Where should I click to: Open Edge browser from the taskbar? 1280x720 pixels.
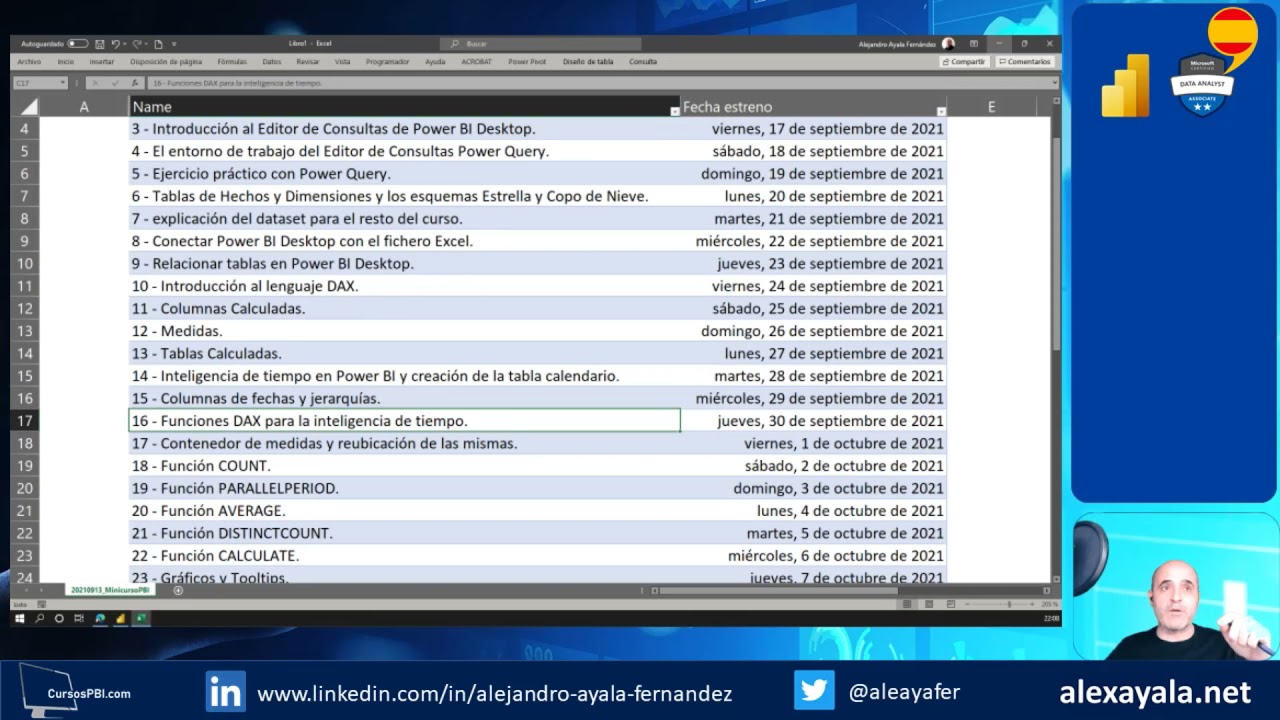[100, 619]
